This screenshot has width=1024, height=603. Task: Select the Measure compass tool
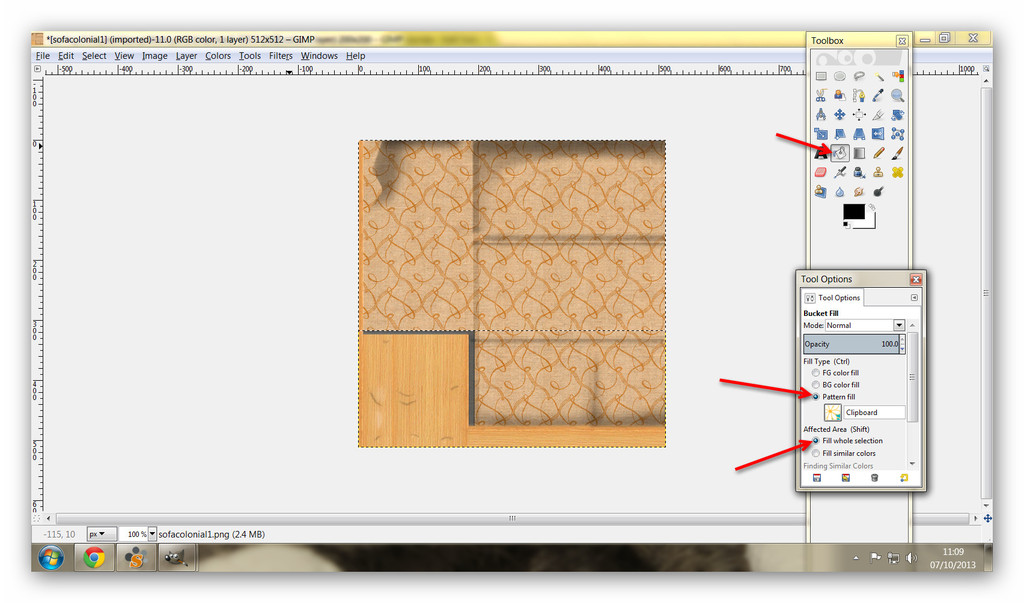point(821,115)
